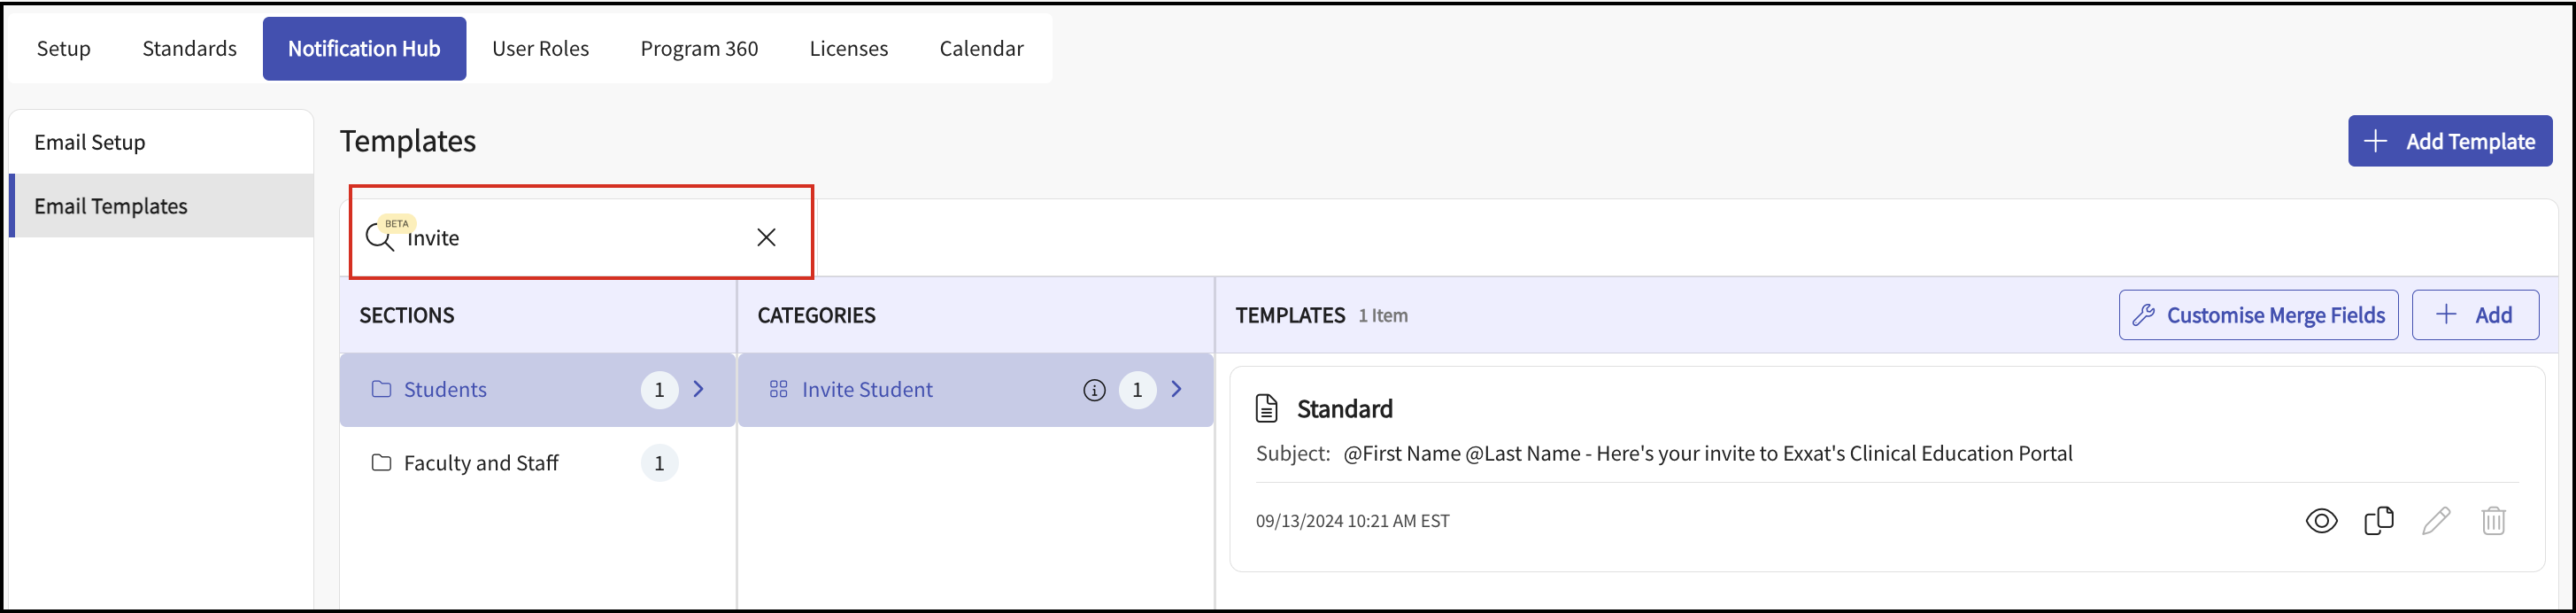Expand the Students section chevron
The width and height of the screenshot is (2576, 613).
(699, 389)
